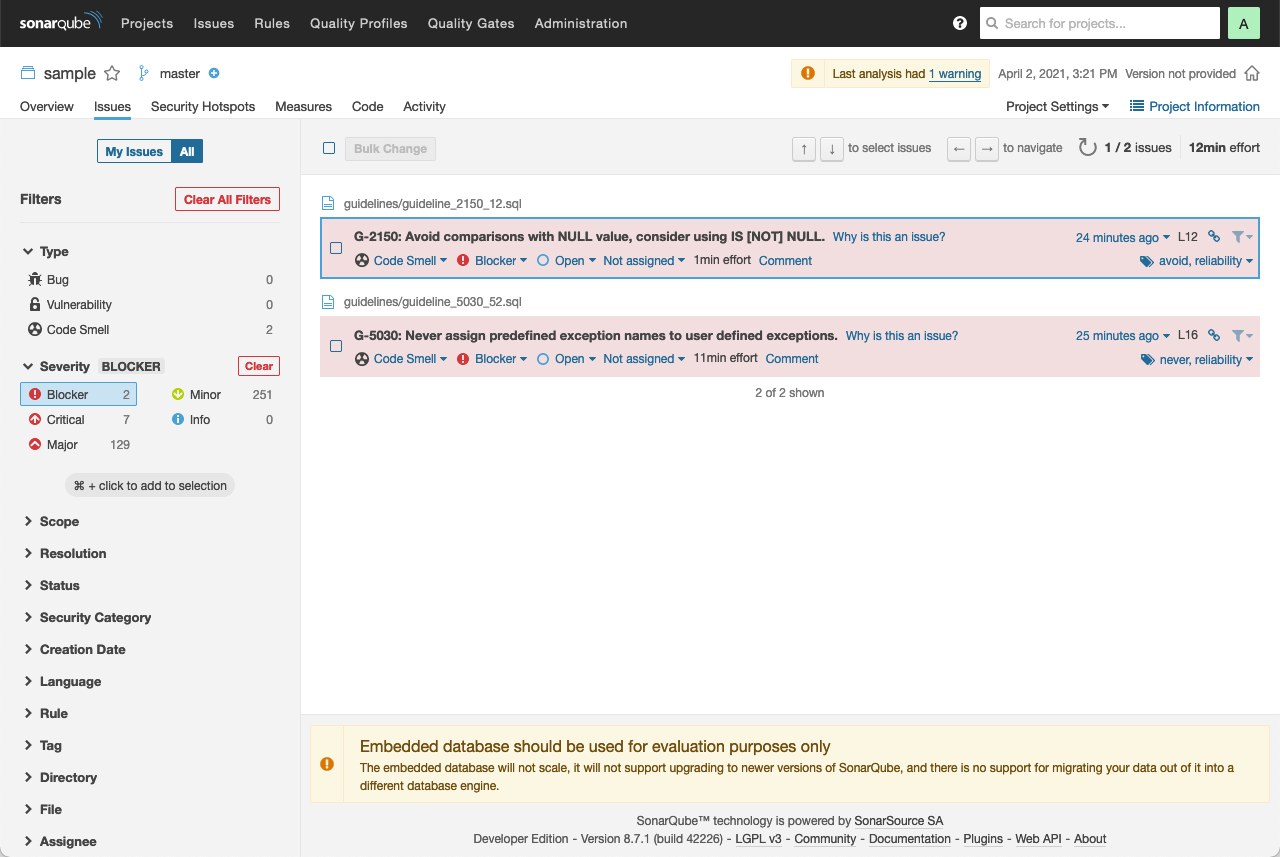Switch to the Measures tab
The width and height of the screenshot is (1280, 857).
(303, 106)
